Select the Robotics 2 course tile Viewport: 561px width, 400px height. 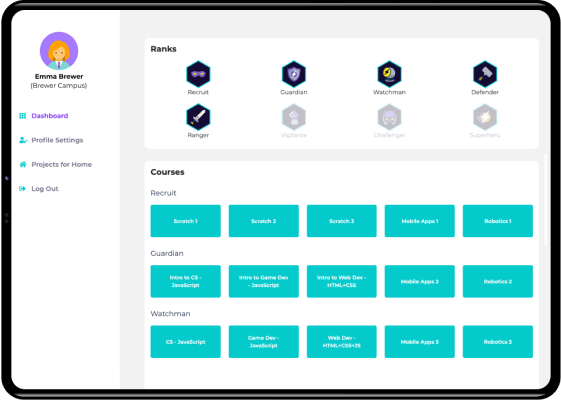(x=498, y=281)
